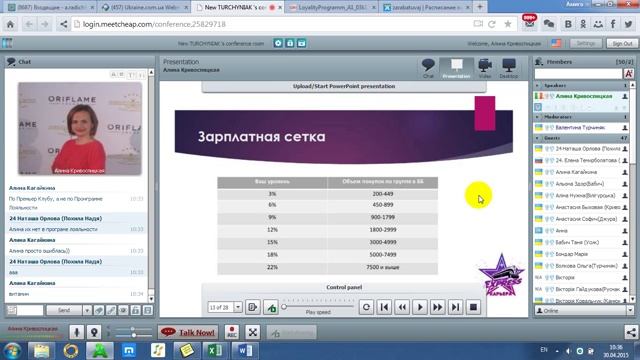The image size is (640, 360).
Task: Click the share icon at bottom right
Action: [x=631, y=332]
